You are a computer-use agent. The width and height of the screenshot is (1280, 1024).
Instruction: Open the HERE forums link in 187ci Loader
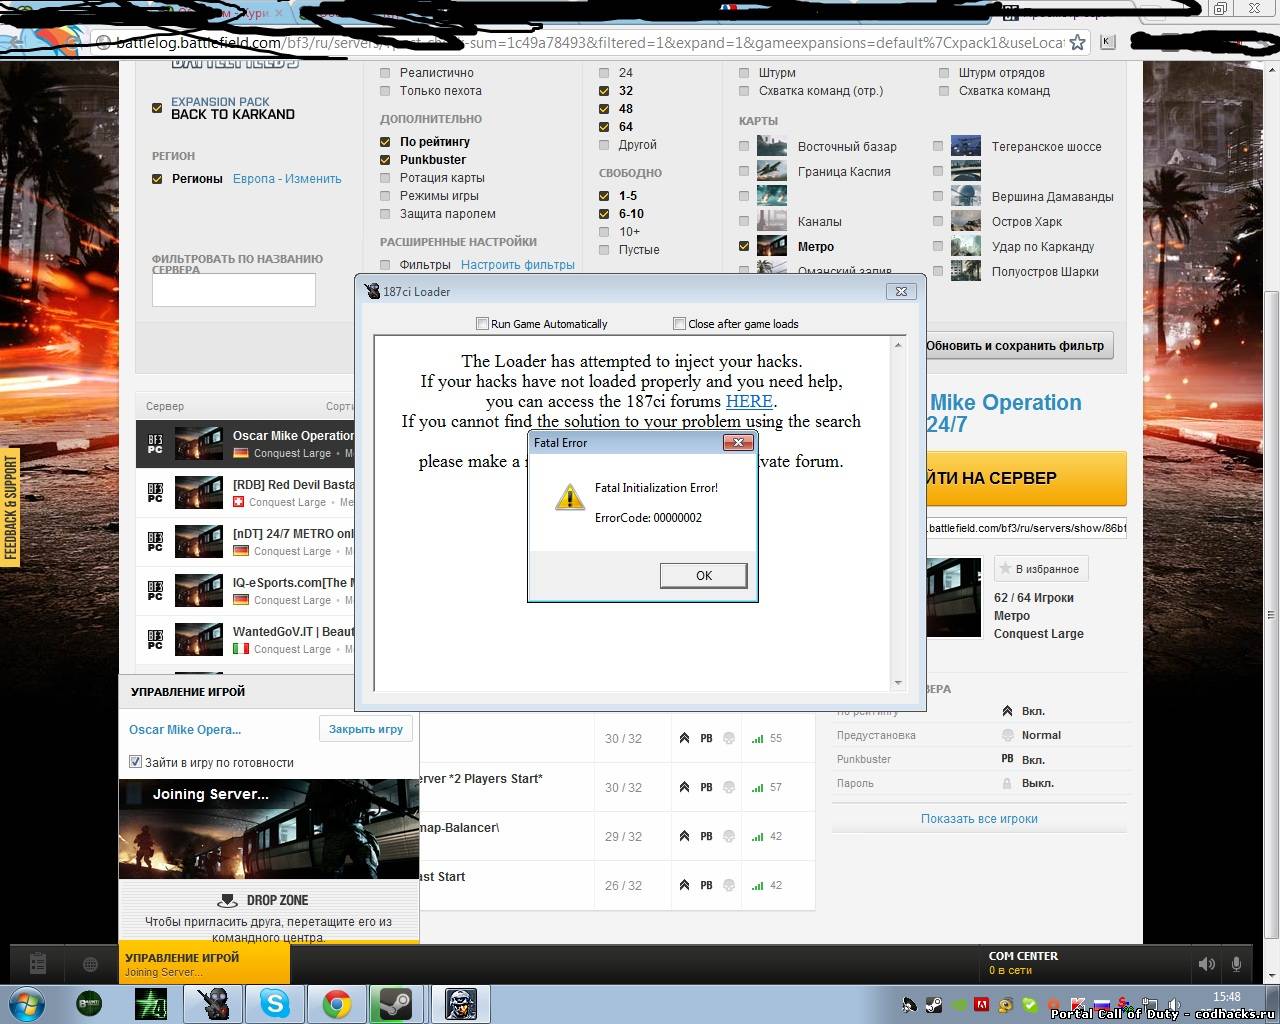pyautogui.click(x=749, y=401)
